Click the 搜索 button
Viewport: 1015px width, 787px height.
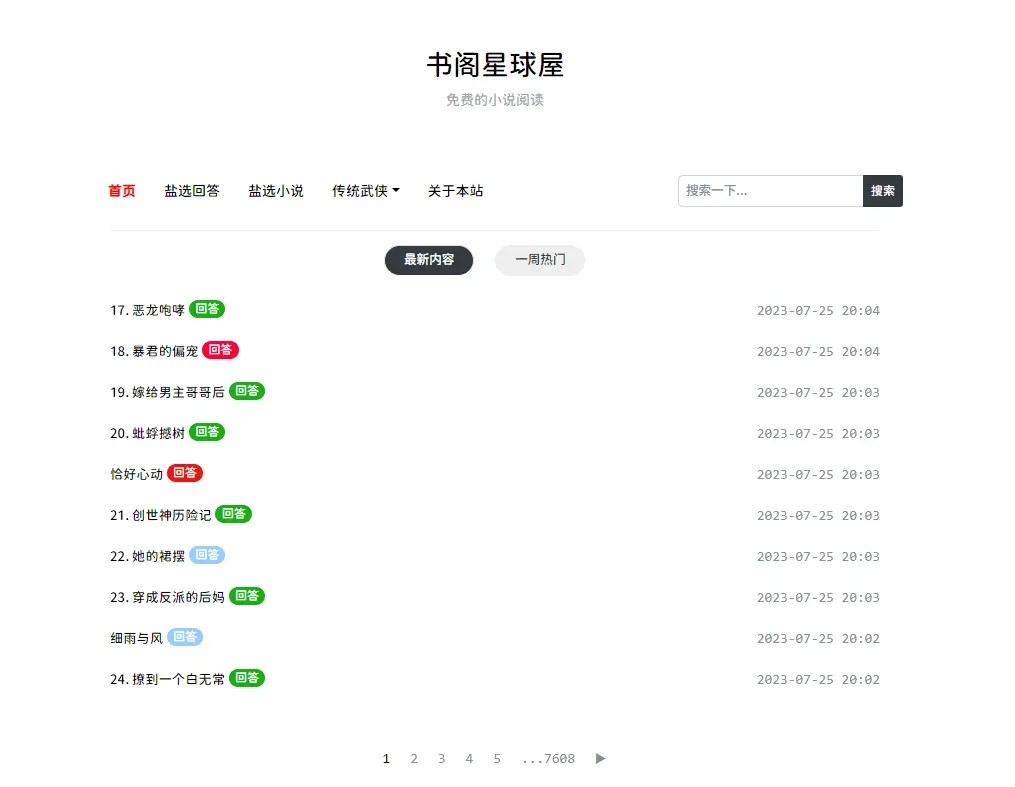(x=882, y=190)
